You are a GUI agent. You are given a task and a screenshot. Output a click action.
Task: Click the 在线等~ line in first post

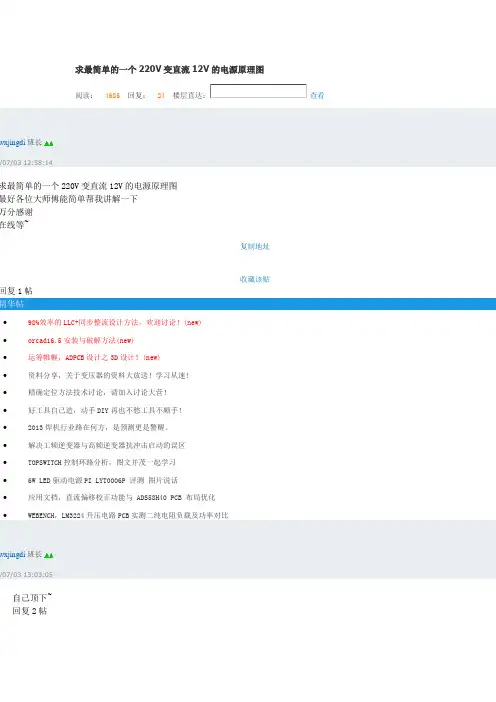tap(14, 225)
